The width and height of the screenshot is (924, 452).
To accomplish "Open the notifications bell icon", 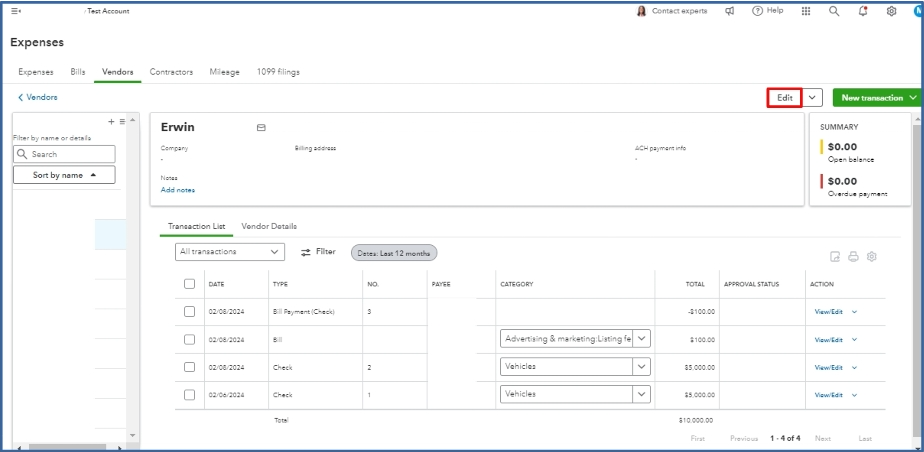I will (x=862, y=11).
